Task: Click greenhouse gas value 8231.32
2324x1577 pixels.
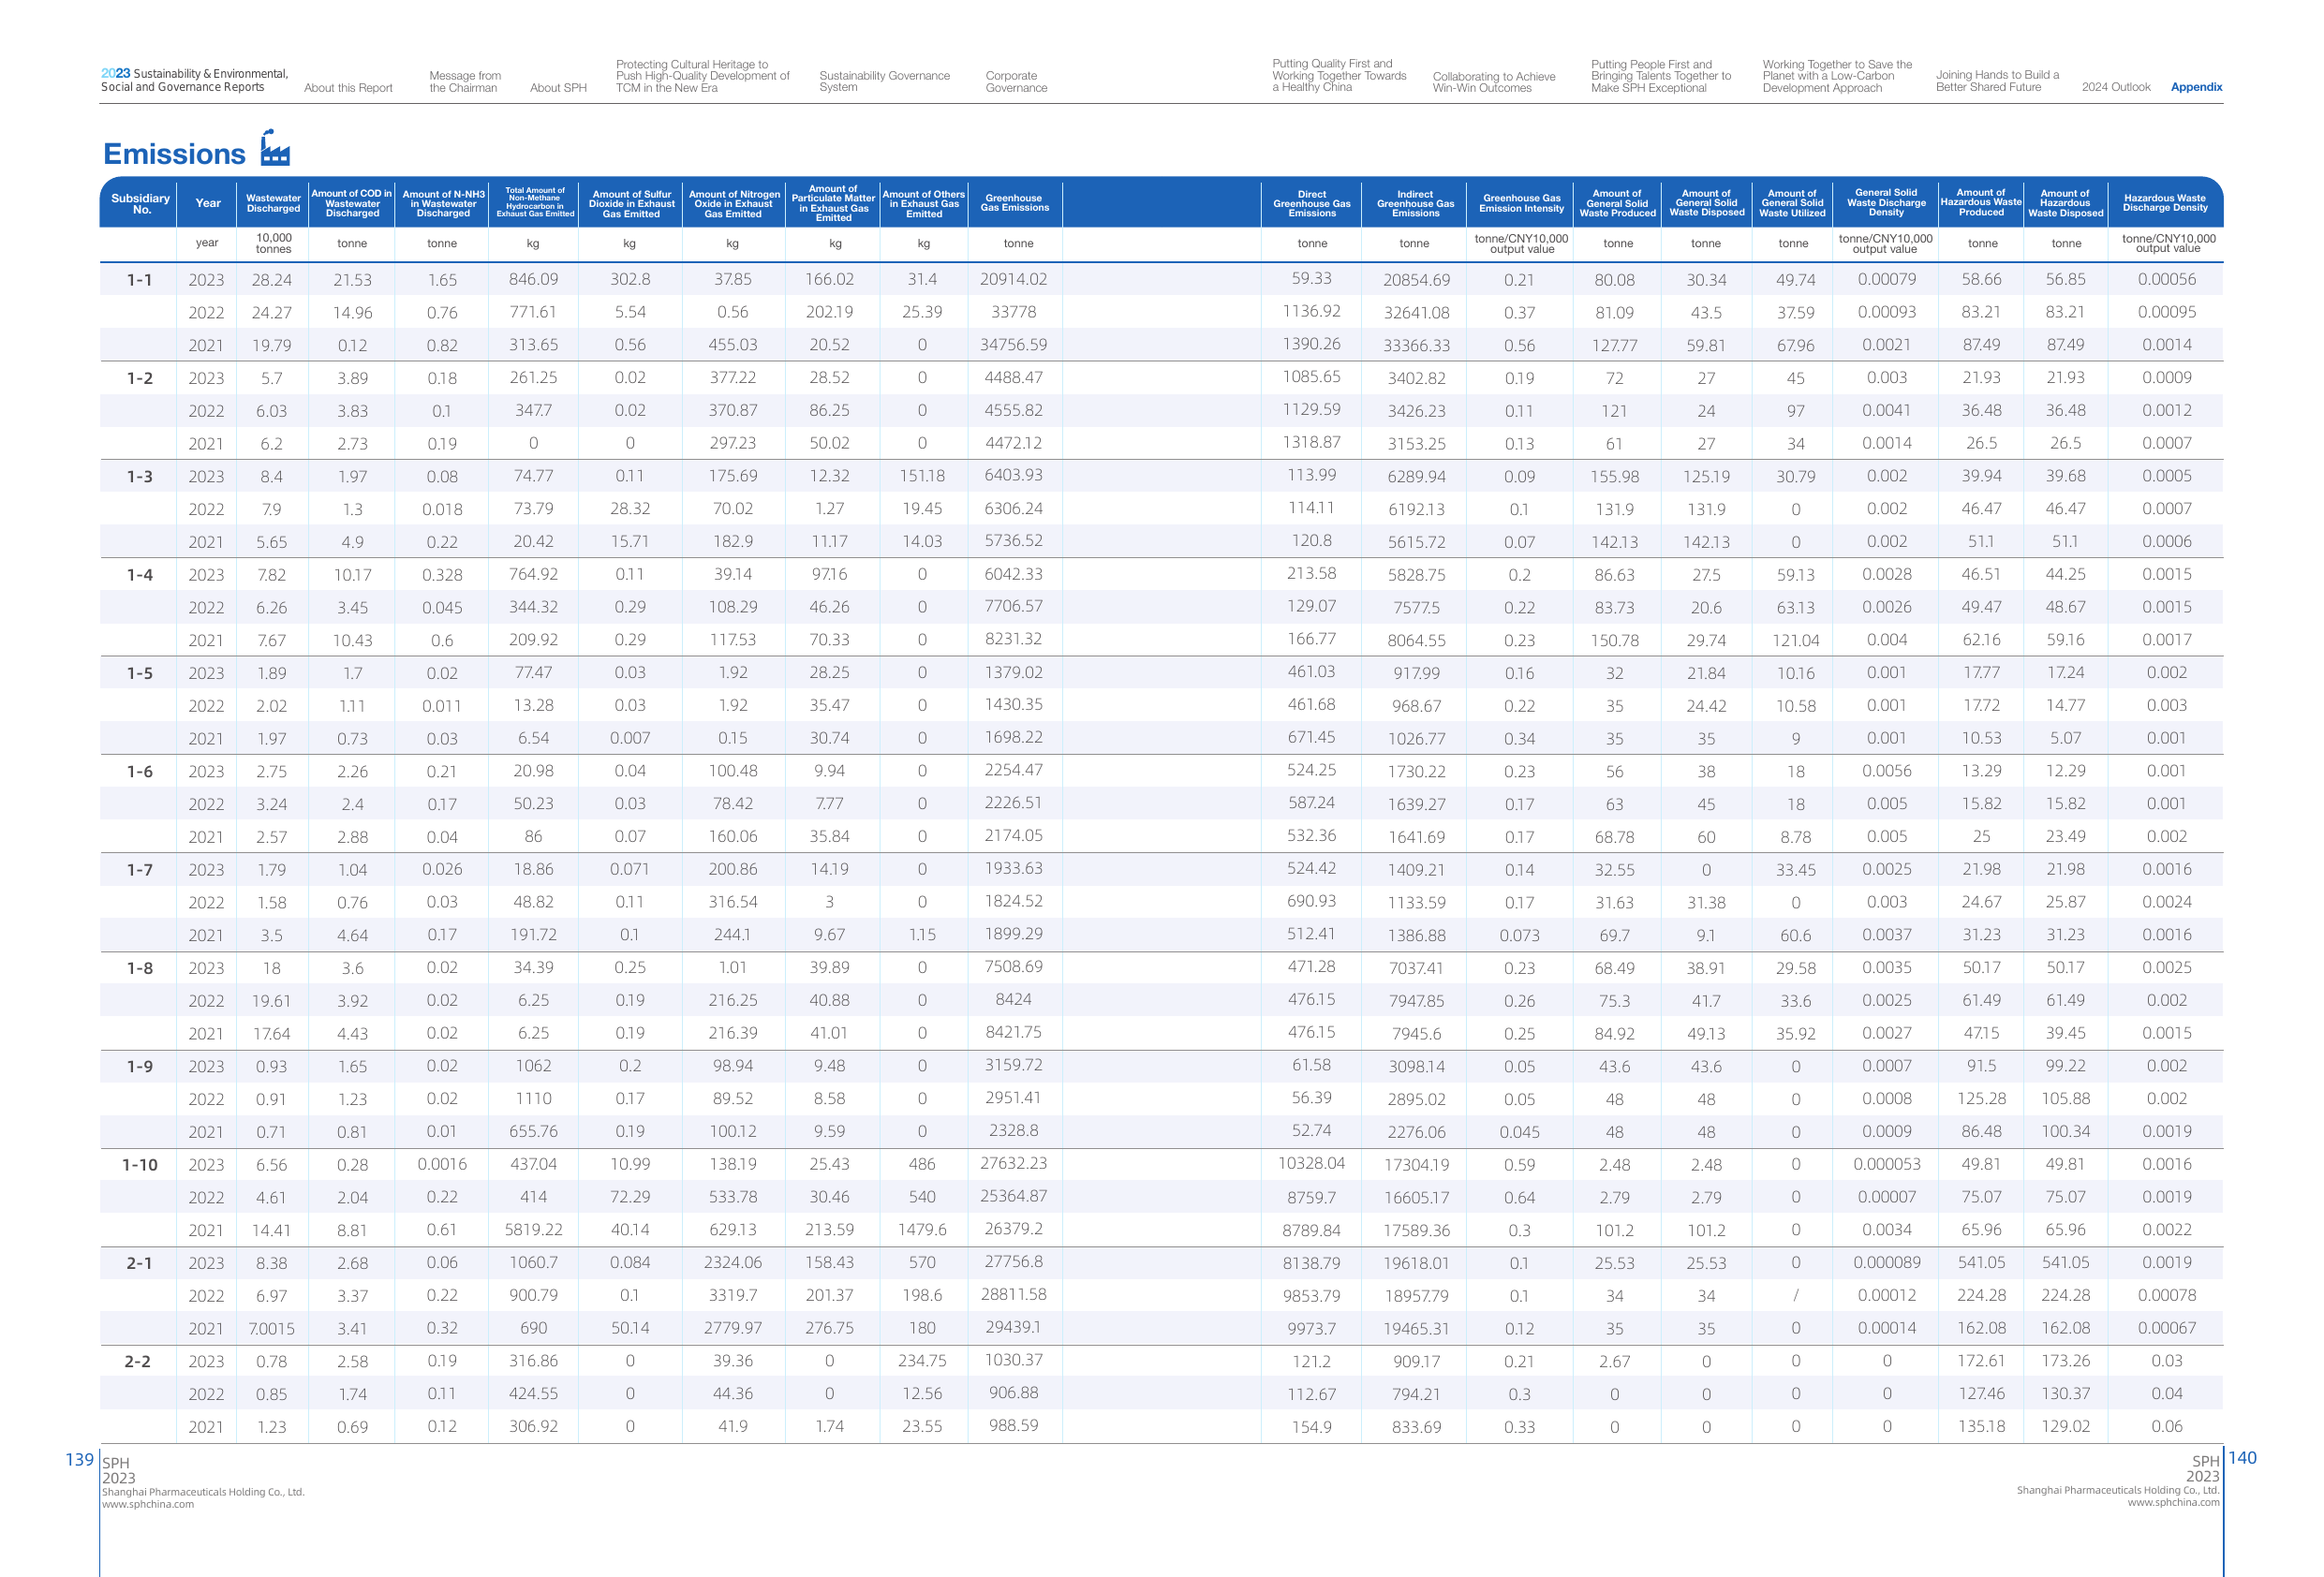Action: point(1013,639)
